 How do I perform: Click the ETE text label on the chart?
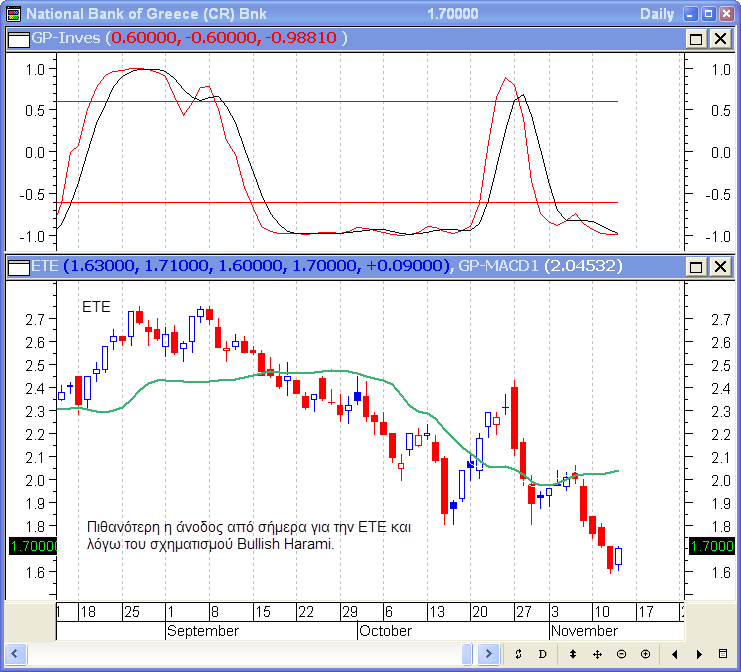click(x=96, y=307)
